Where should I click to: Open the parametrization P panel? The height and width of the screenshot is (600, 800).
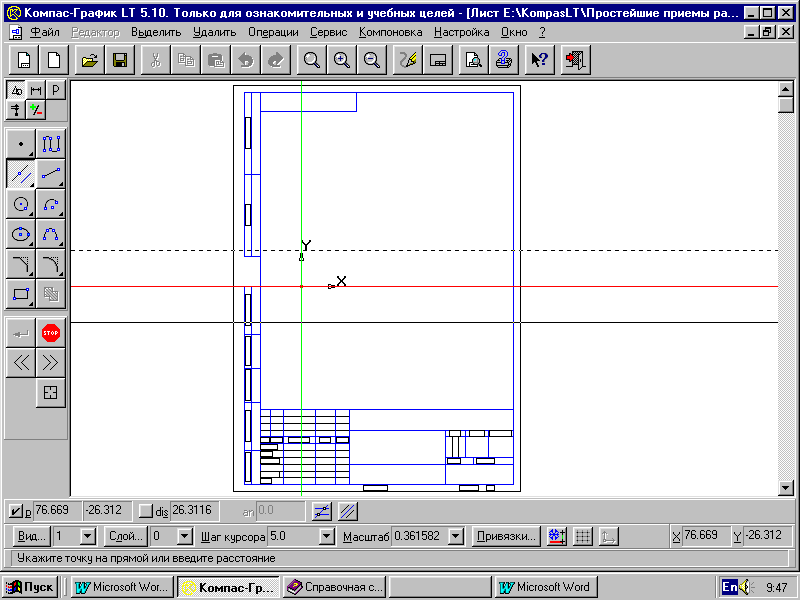pyautogui.click(x=56, y=90)
